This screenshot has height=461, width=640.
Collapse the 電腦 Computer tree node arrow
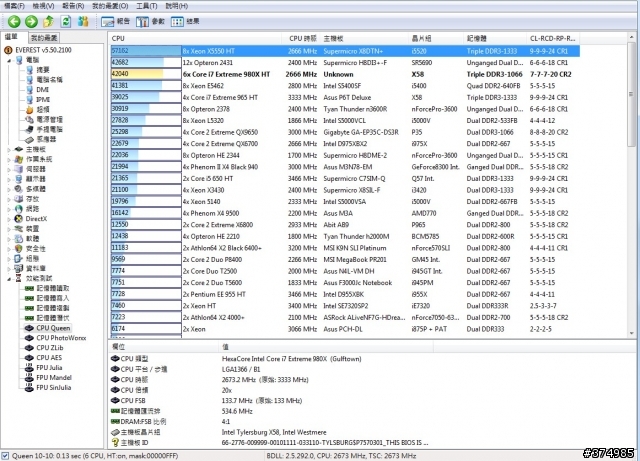click(x=9, y=60)
